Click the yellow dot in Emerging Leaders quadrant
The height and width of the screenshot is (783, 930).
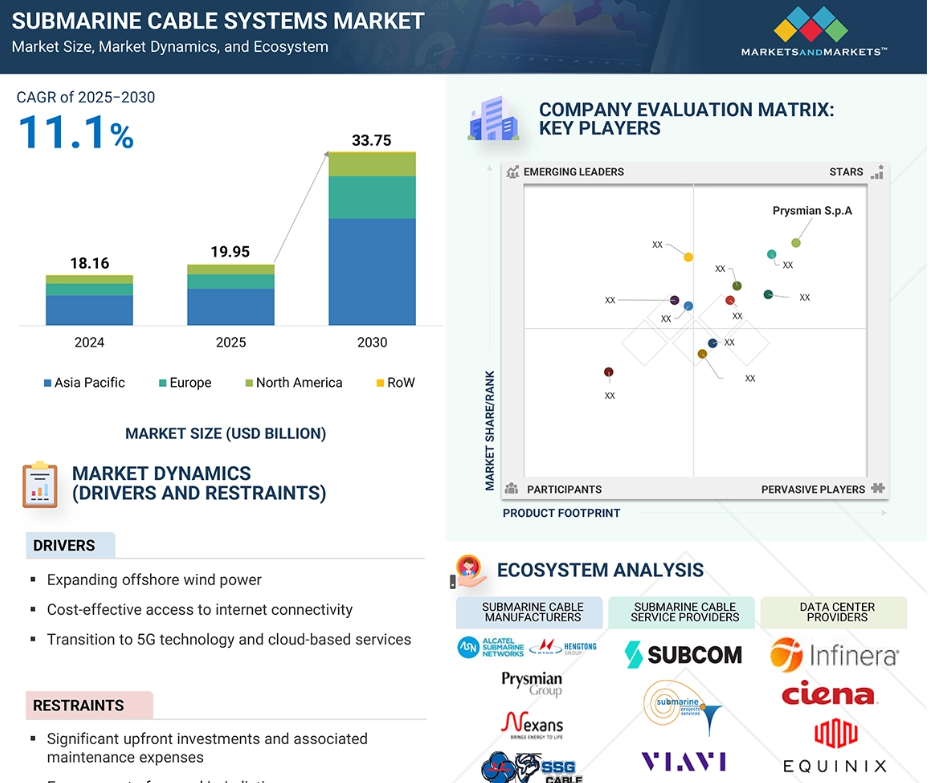click(x=688, y=257)
